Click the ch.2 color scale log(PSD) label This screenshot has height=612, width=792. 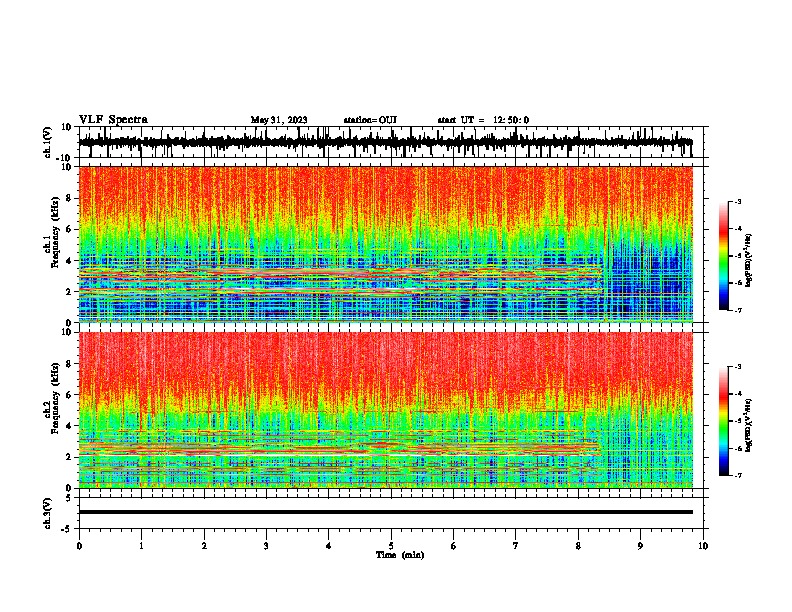[749, 425]
